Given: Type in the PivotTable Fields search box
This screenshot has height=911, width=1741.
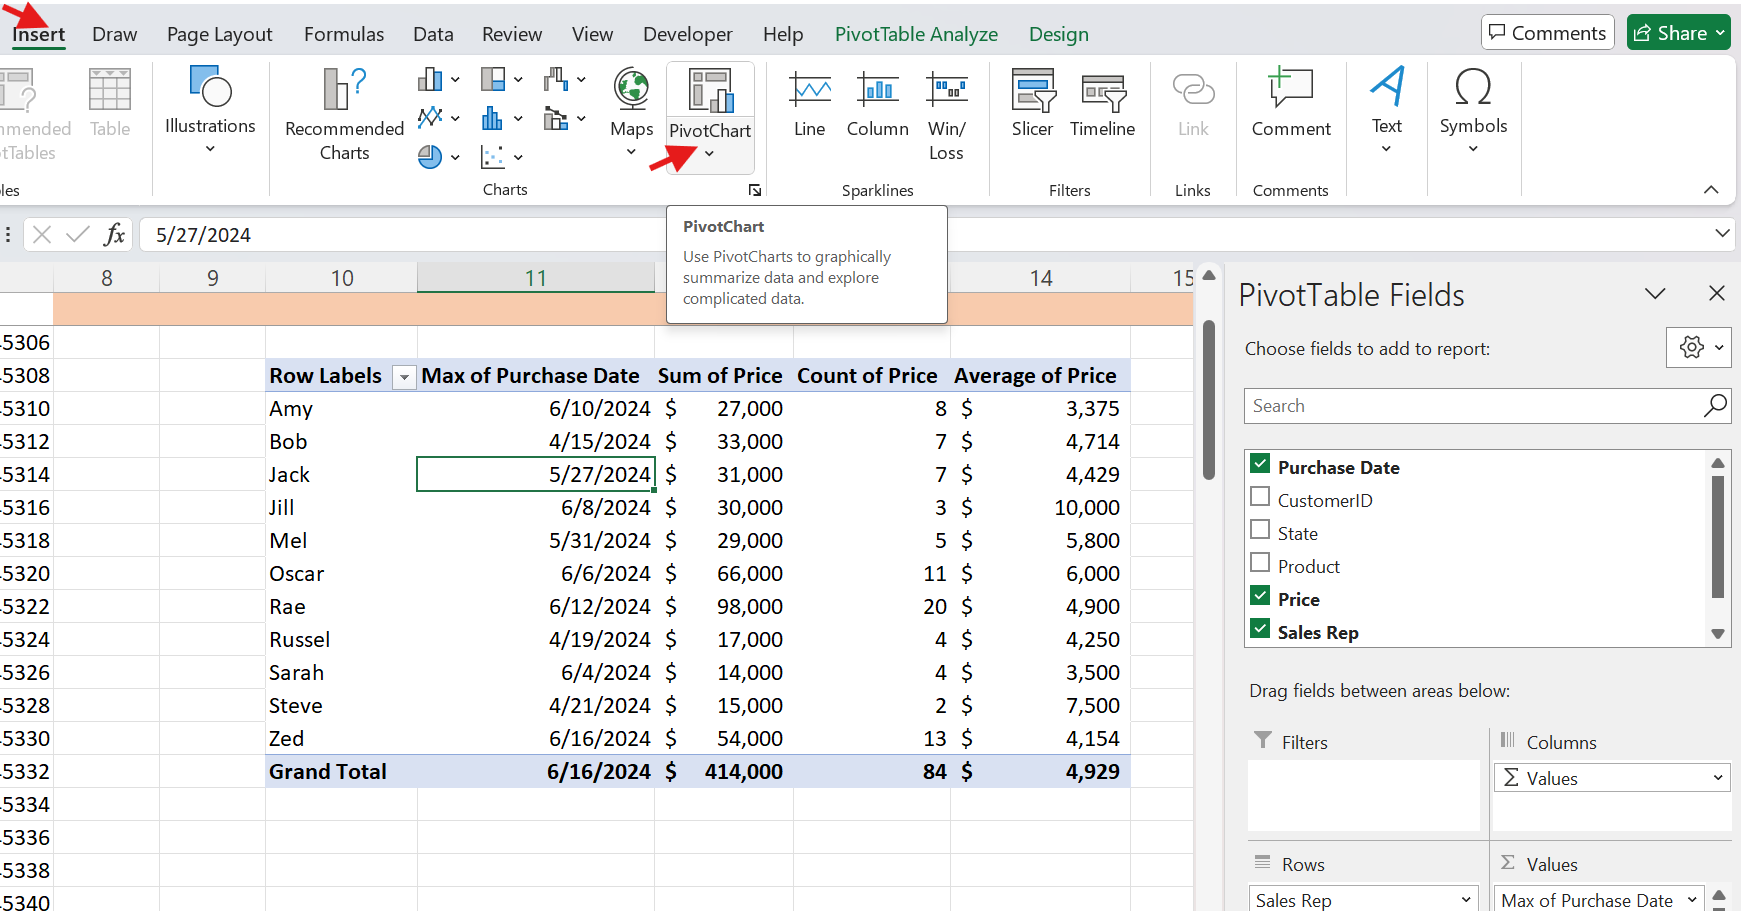Looking at the screenshot, I should pos(1450,406).
